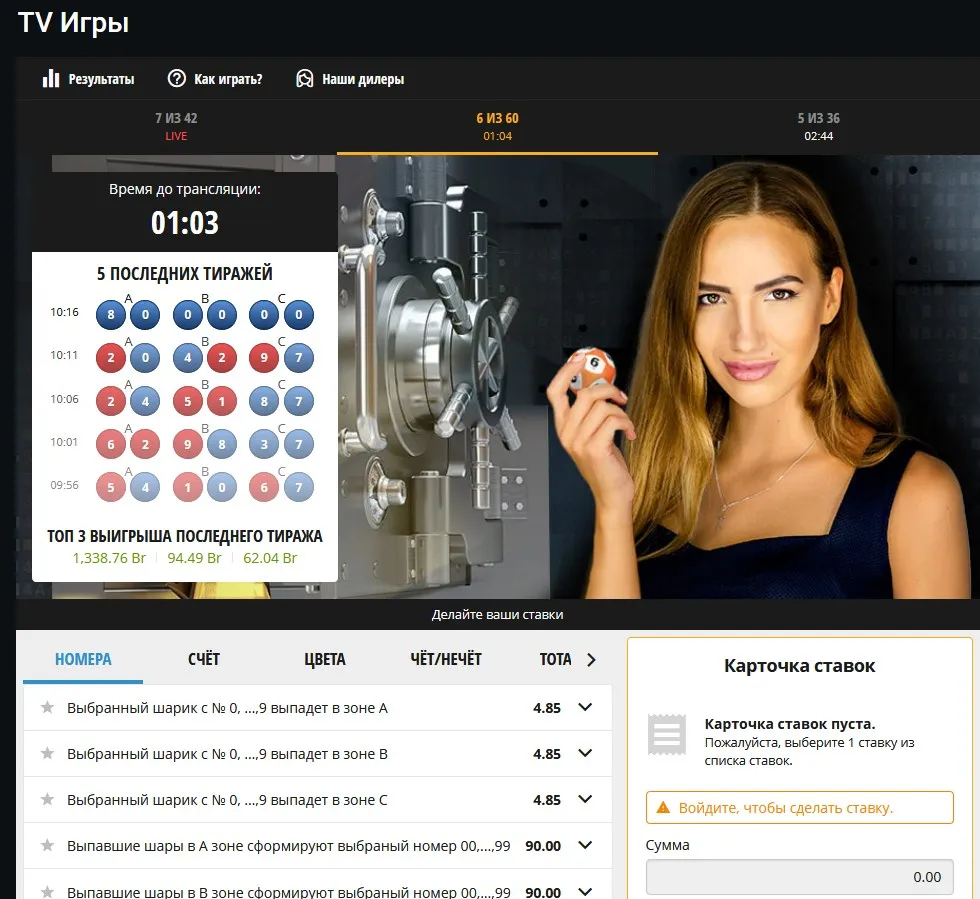Click the Сумма amount input field
The image size is (980, 899).
[799, 877]
